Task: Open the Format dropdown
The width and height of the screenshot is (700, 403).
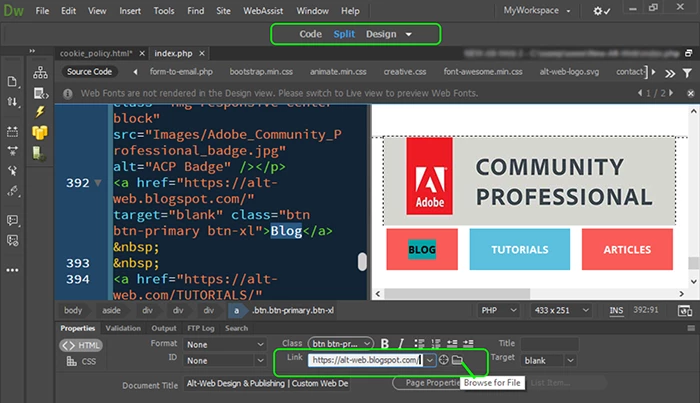Action: click(x=225, y=345)
